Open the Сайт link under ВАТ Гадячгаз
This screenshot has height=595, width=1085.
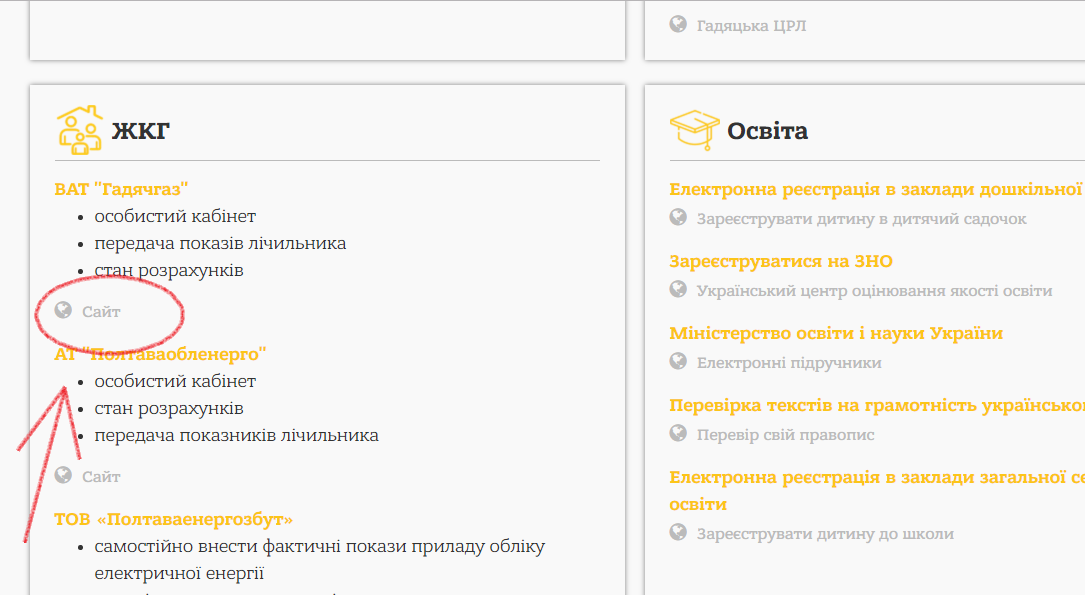tap(101, 312)
